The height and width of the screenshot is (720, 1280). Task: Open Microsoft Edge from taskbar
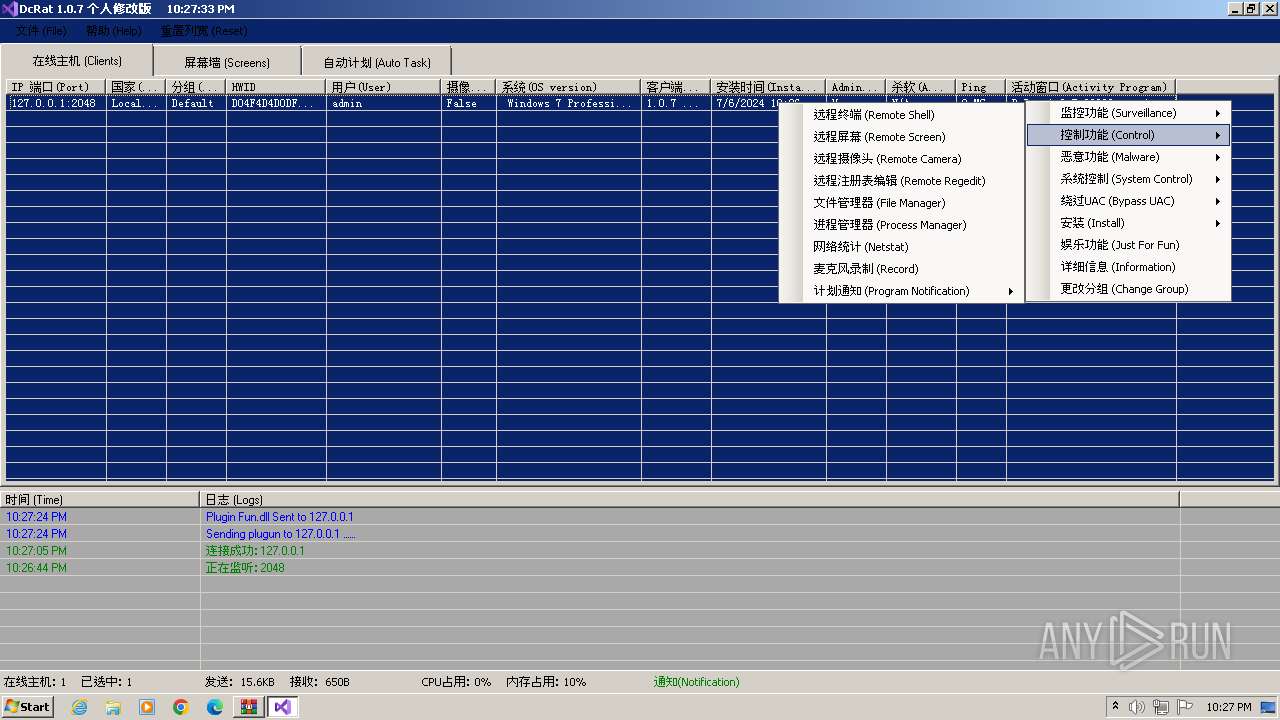tap(215, 707)
